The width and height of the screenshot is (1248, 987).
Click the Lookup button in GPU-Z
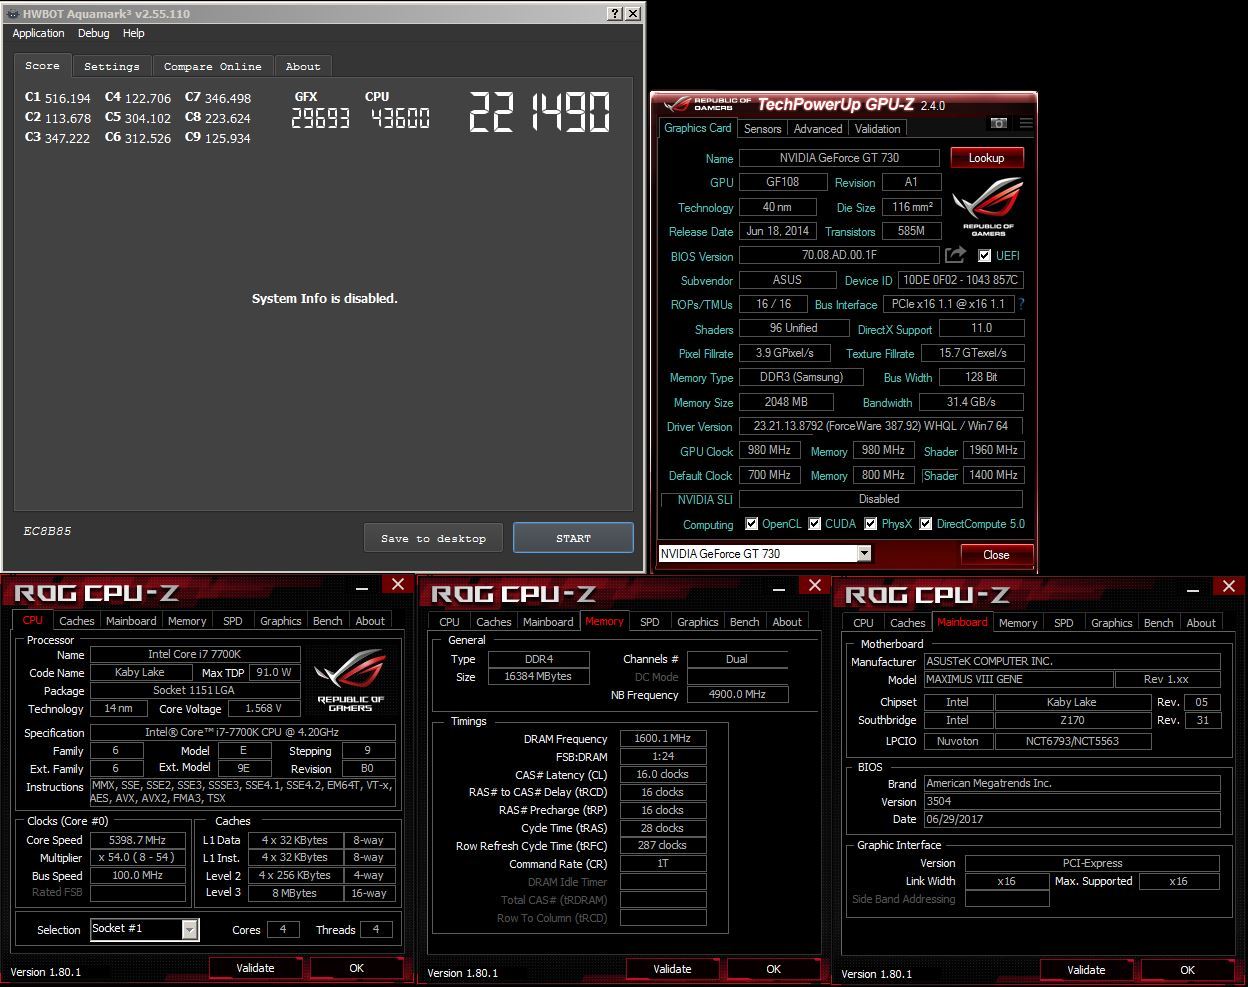(986, 158)
